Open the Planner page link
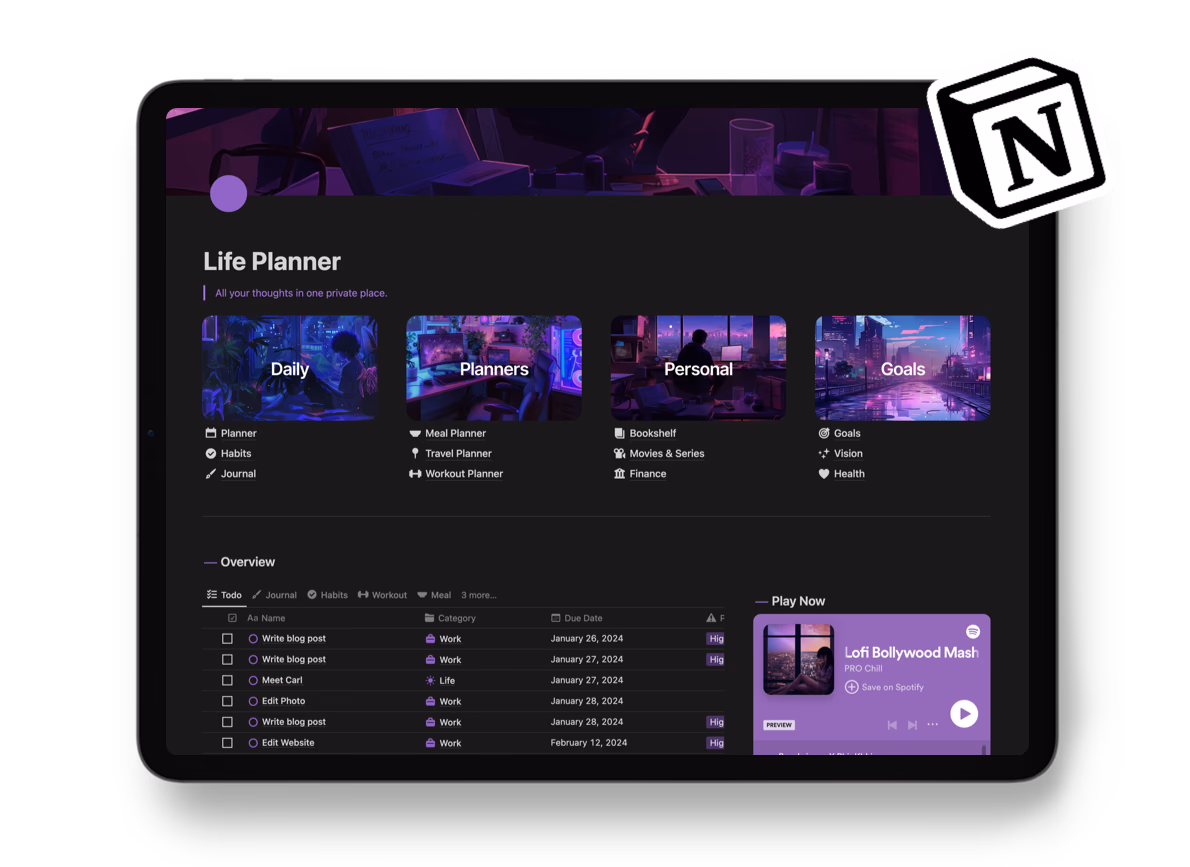The width and height of the screenshot is (1190, 867). point(238,433)
